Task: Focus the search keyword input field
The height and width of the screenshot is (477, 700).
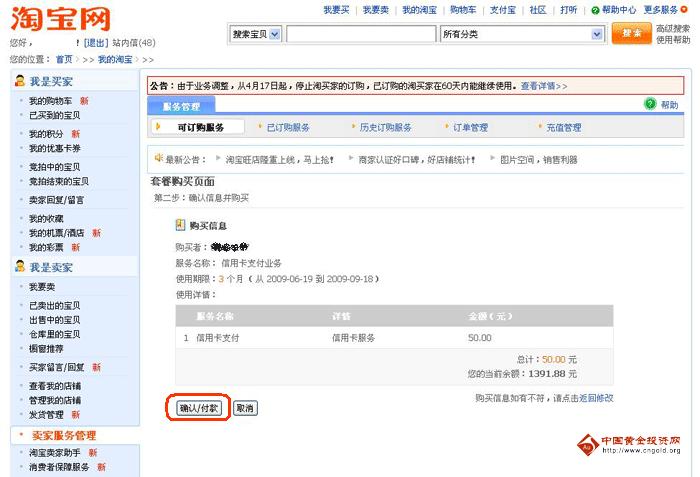Action: (x=361, y=34)
